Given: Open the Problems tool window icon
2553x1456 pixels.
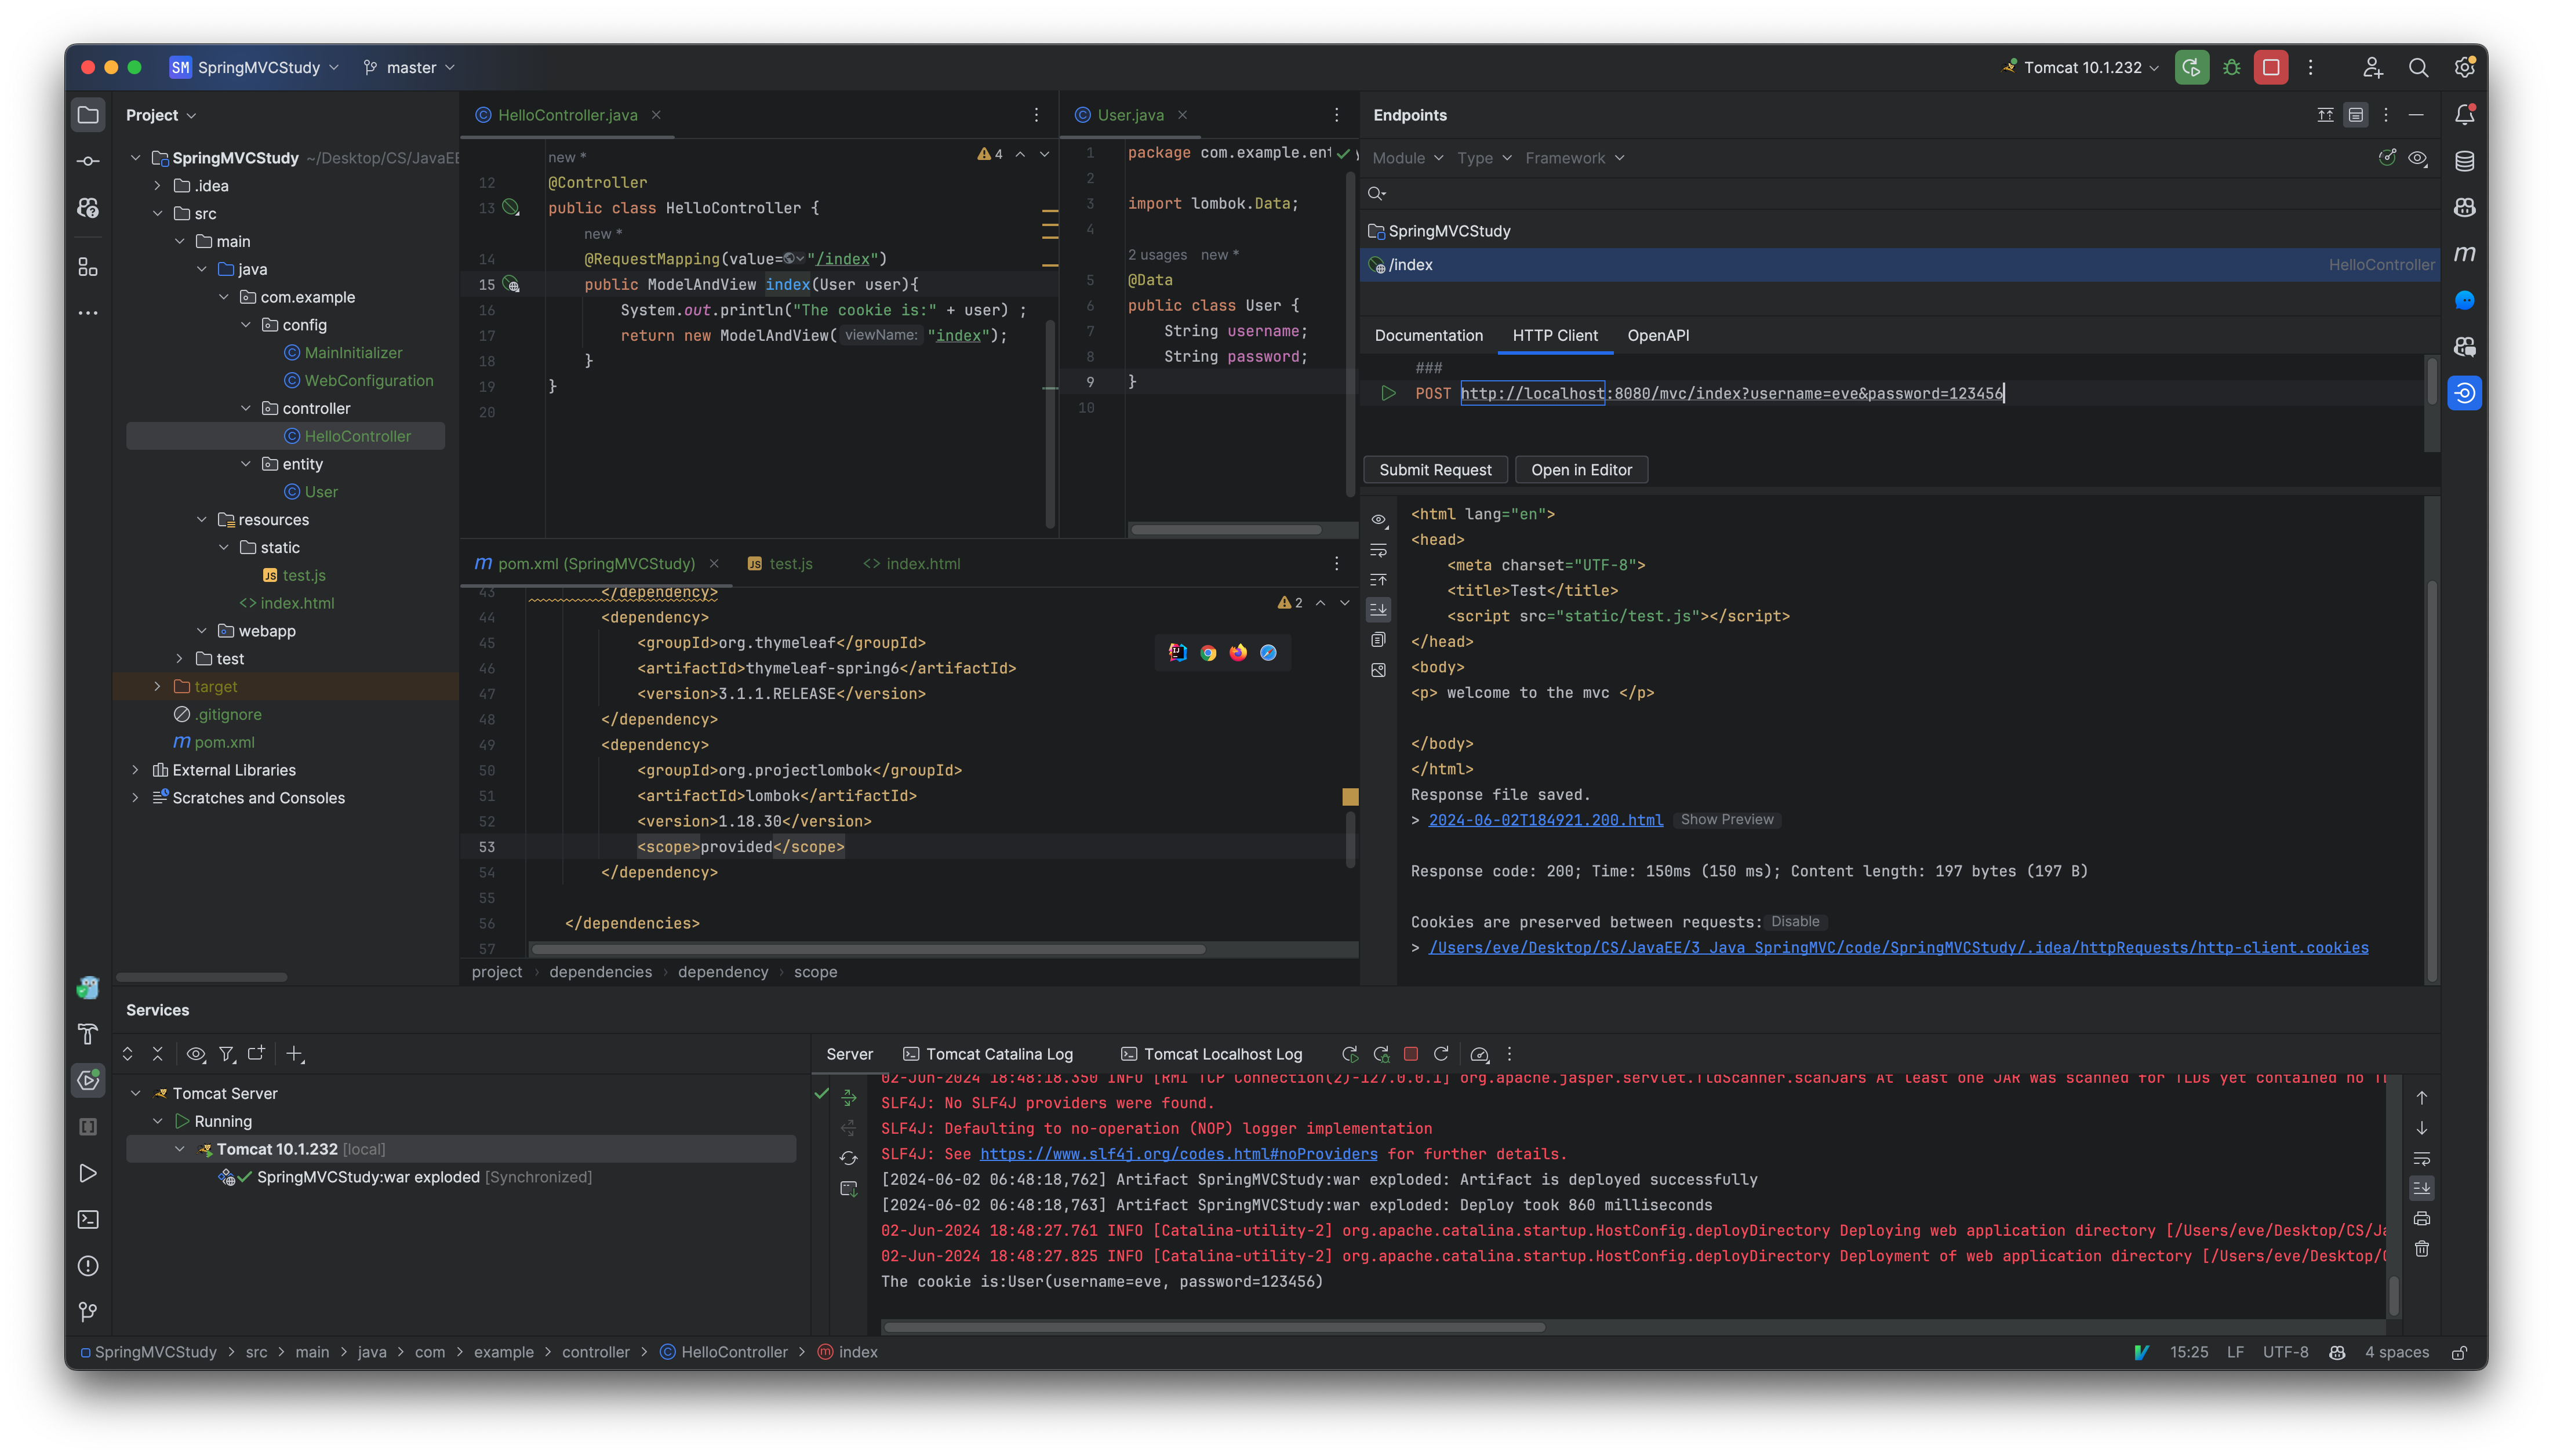Looking at the screenshot, I should pyautogui.click(x=88, y=1266).
